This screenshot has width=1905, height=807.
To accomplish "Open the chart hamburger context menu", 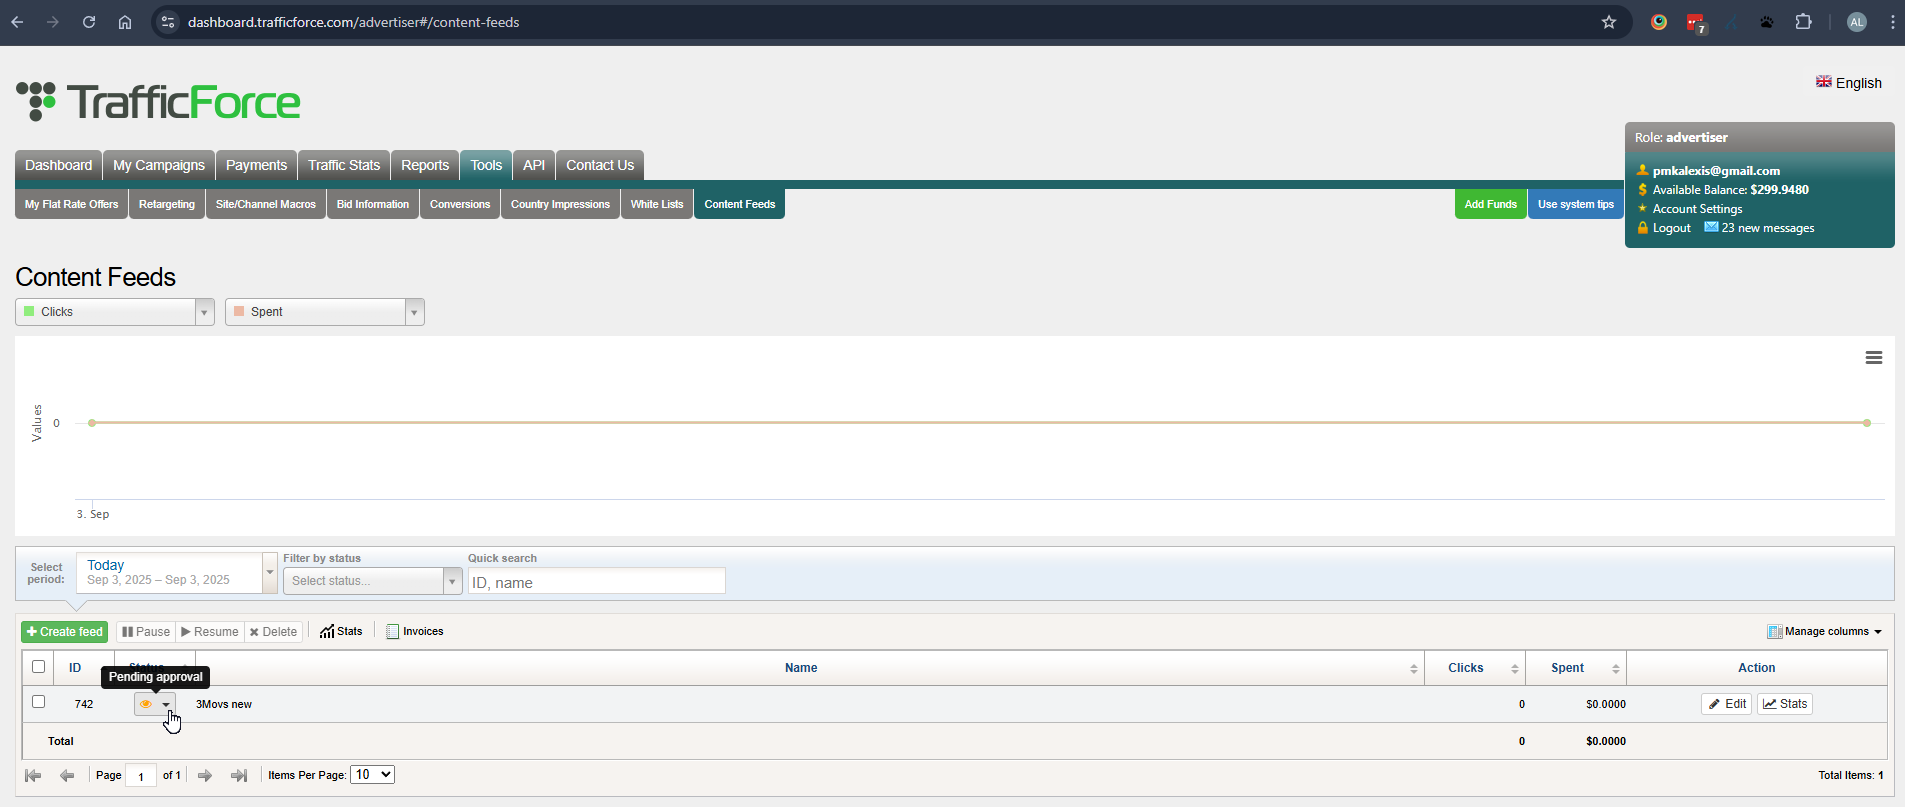I will coord(1874,358).
